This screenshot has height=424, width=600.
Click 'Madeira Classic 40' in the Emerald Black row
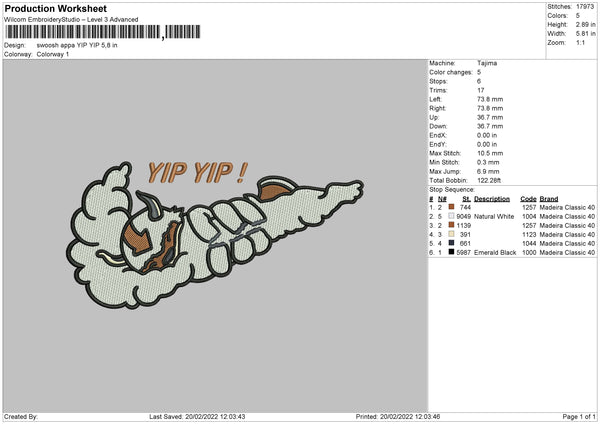(567, 253)
